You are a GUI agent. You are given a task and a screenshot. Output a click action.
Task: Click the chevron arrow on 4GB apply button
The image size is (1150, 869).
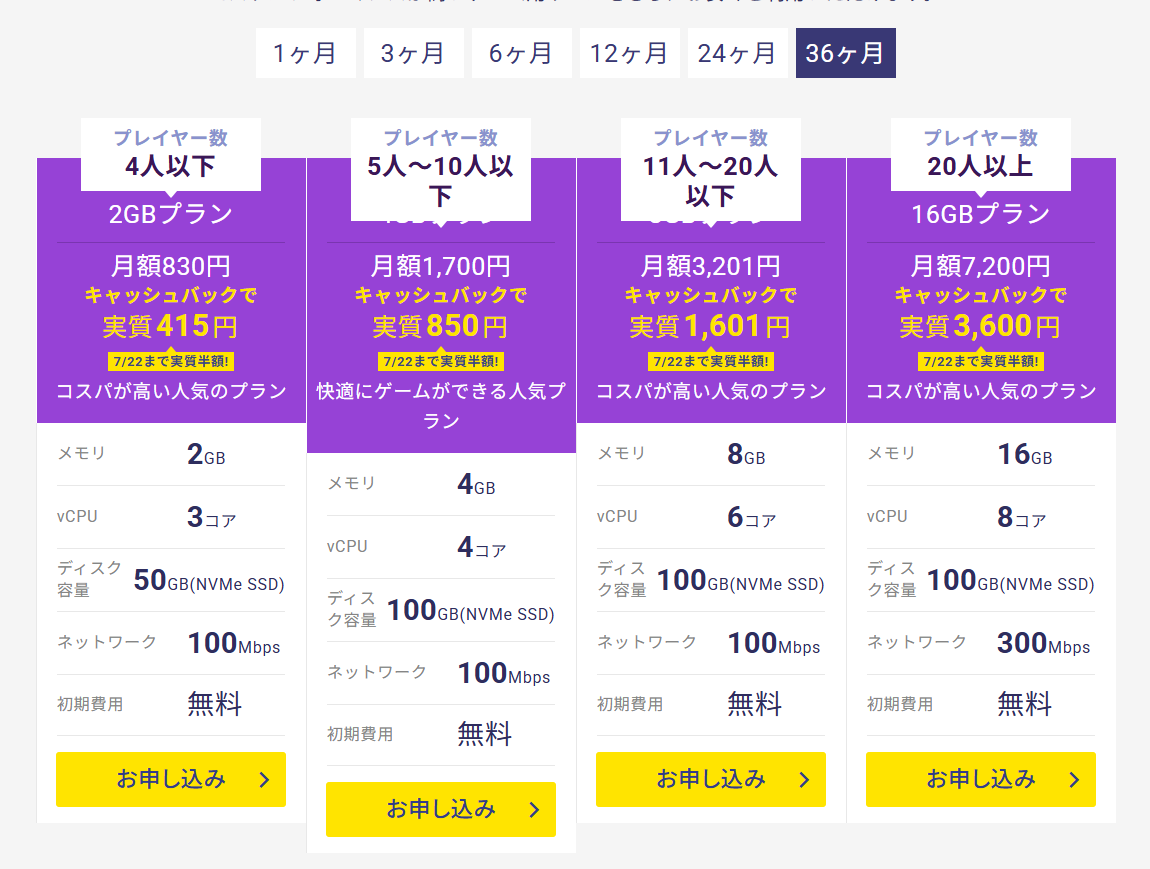pos(535,810)
